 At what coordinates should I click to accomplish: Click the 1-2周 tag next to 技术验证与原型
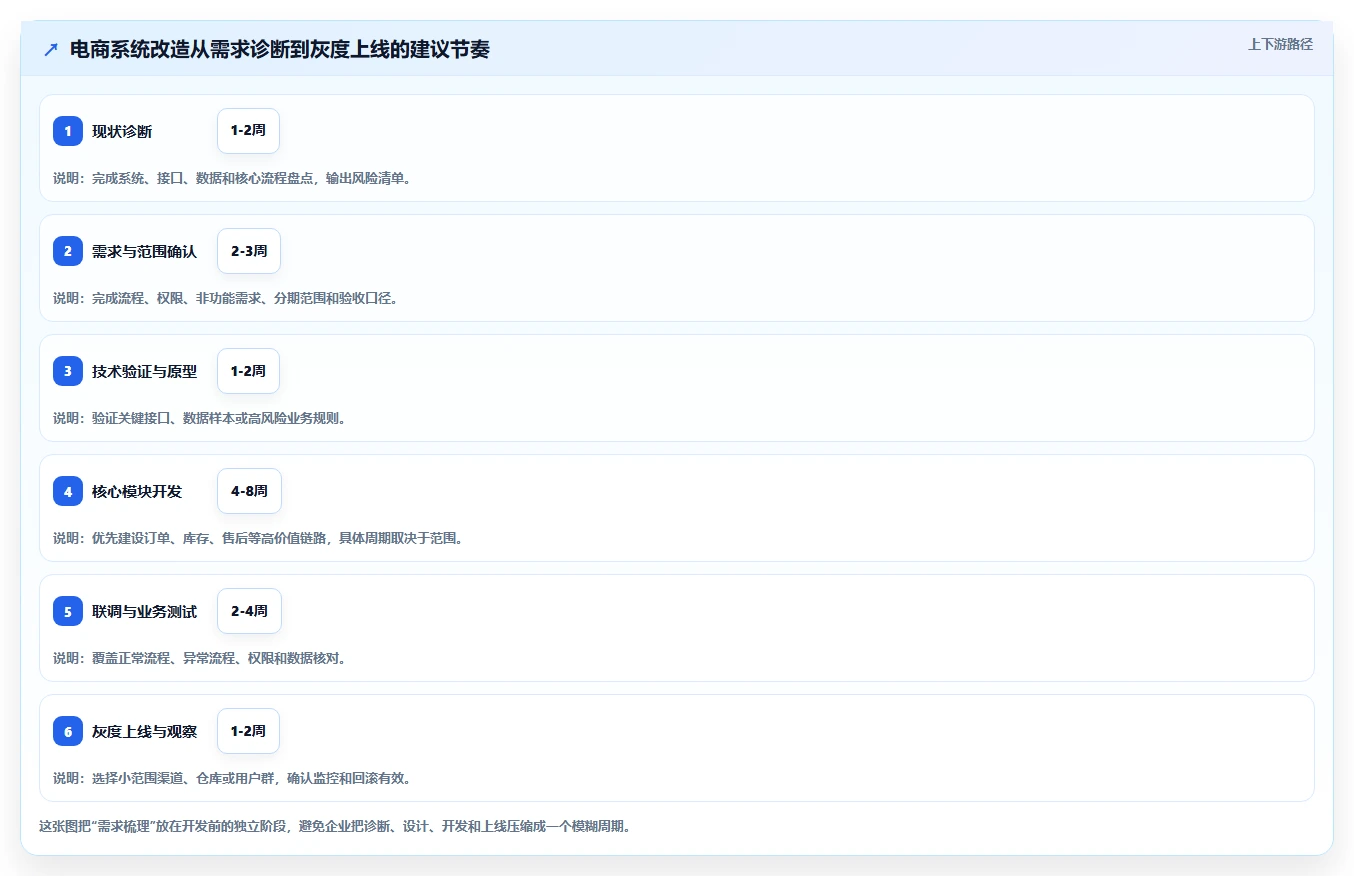[x=248, y=371]
